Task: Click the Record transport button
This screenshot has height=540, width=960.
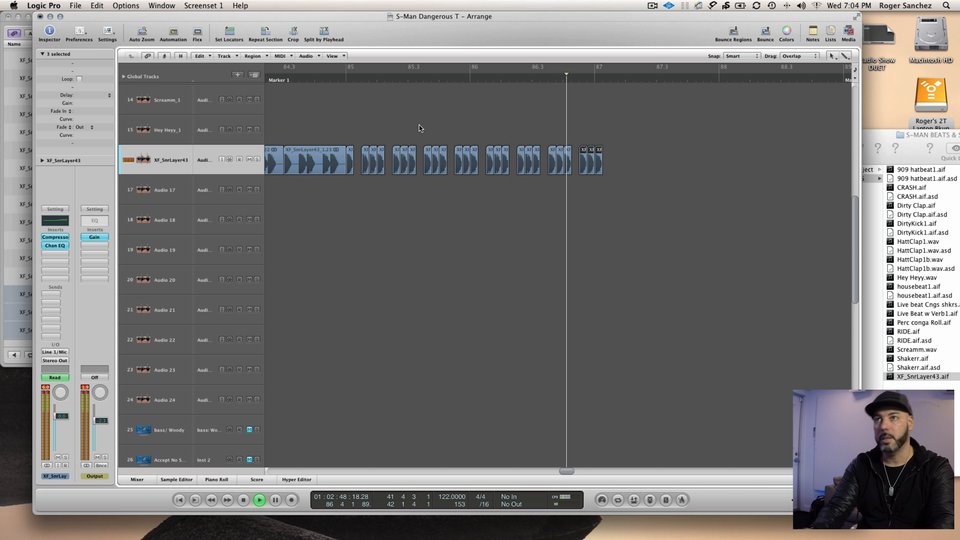Action: [291, 500]
